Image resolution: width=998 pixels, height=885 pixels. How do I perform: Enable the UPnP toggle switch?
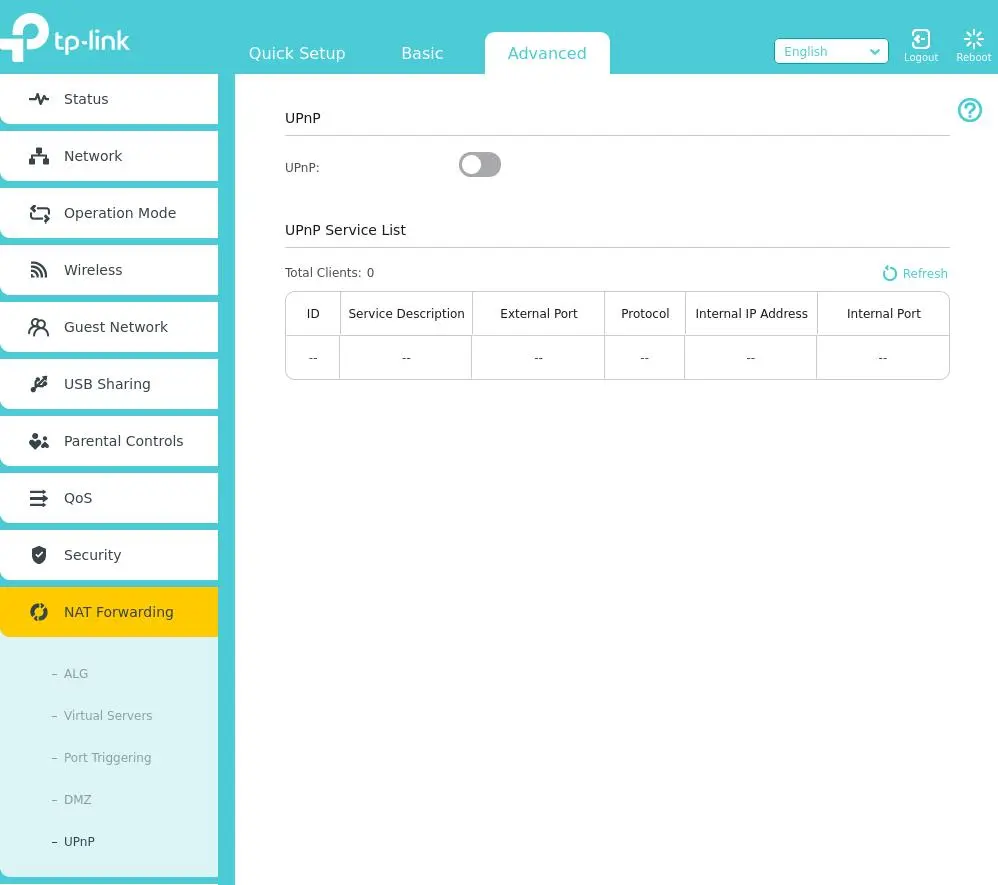pyautogui.click(x=479, y=165)
